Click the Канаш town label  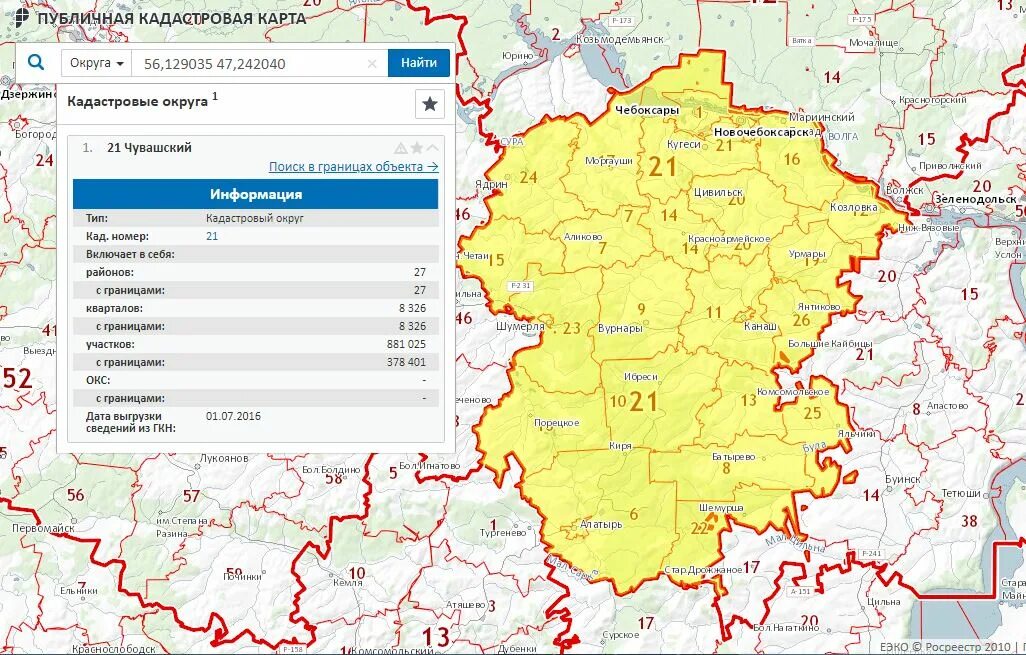(x=760, y=326)
